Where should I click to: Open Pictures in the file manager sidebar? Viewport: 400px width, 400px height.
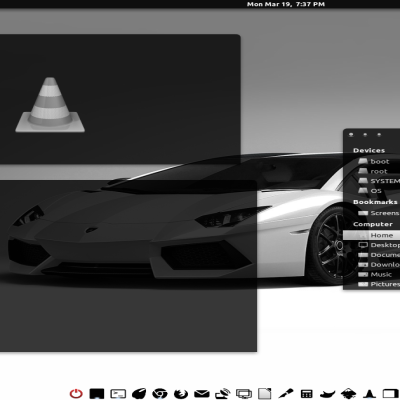point(371,284)
